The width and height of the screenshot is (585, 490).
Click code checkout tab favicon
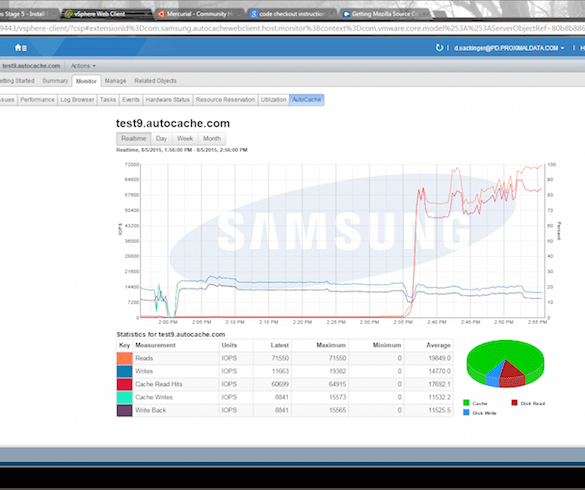click(x=254, y=14)
